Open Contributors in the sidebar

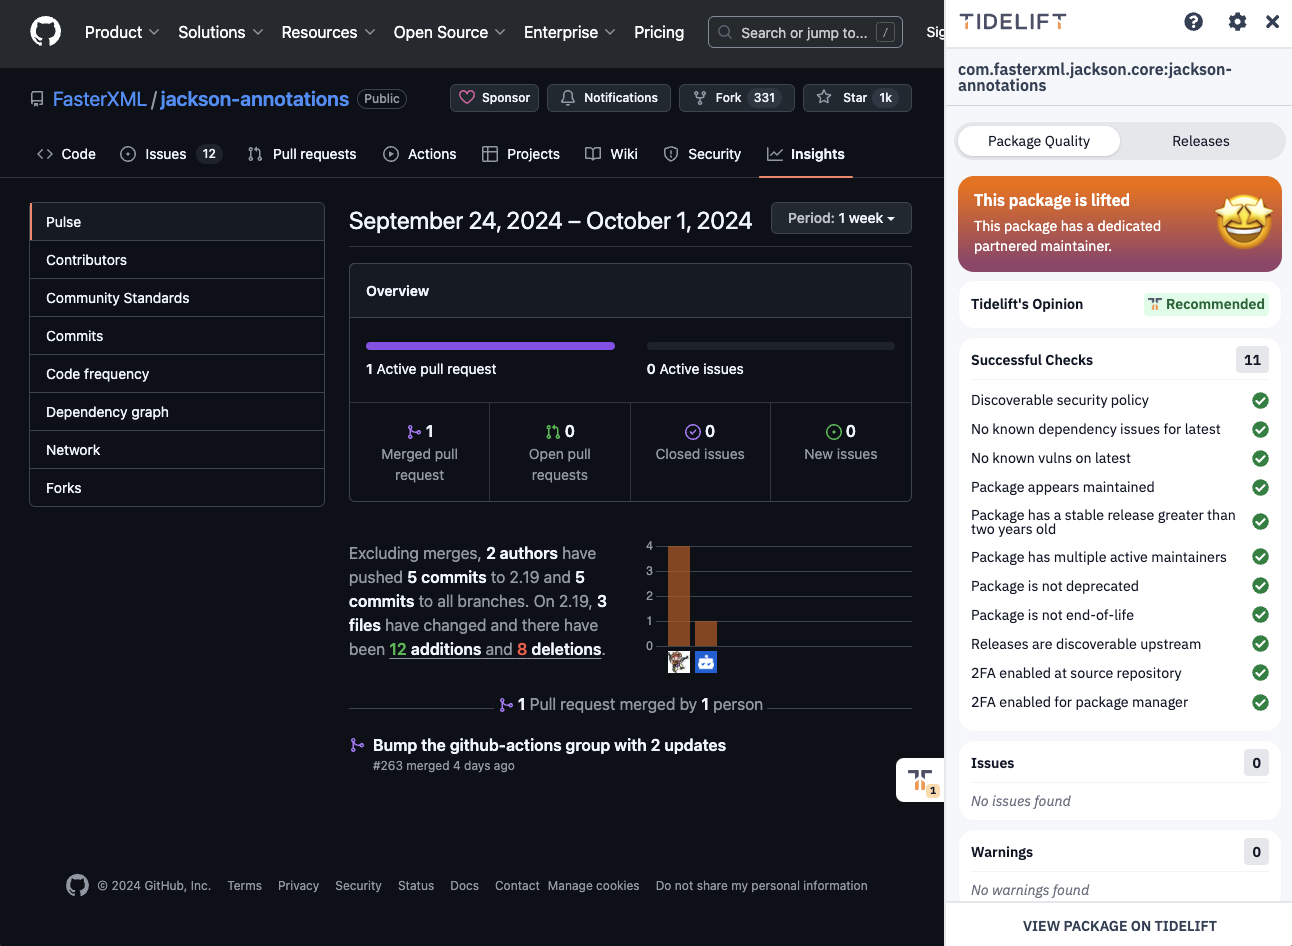pos(177,260)
